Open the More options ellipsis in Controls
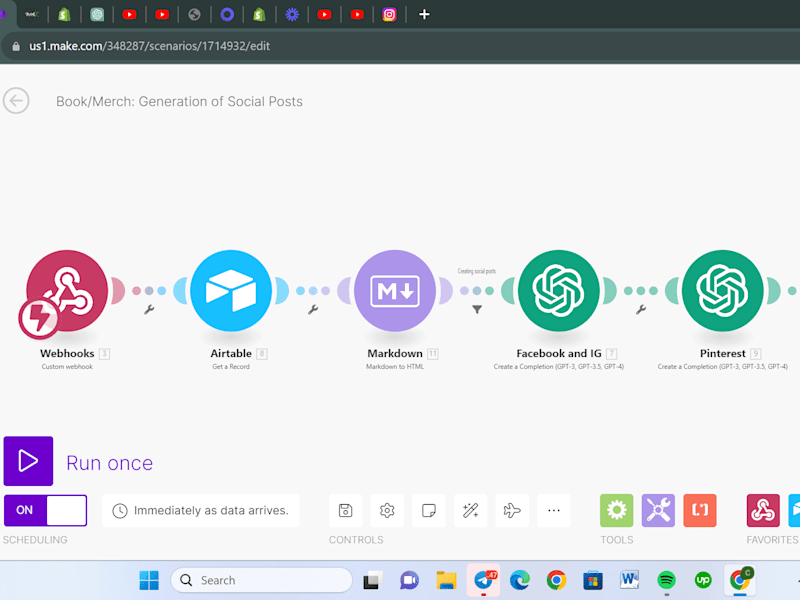The height and width of the screenshot is (600, 800). click(x=554, y=510)
